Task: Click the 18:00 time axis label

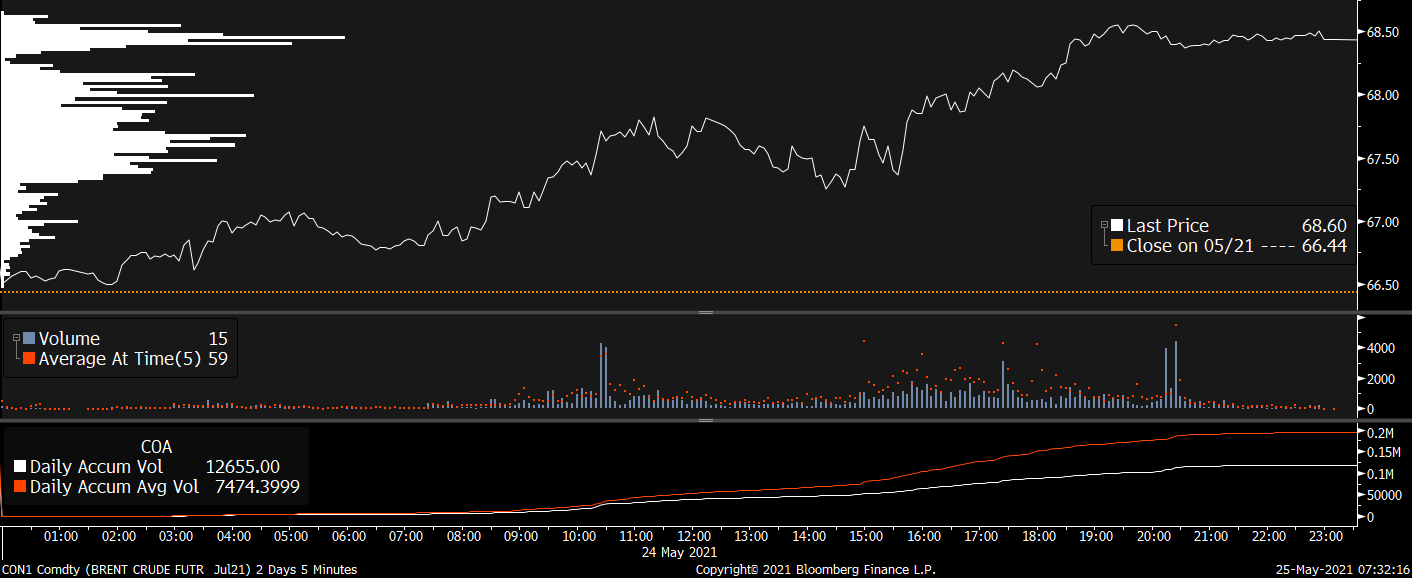Action: 1039,536
